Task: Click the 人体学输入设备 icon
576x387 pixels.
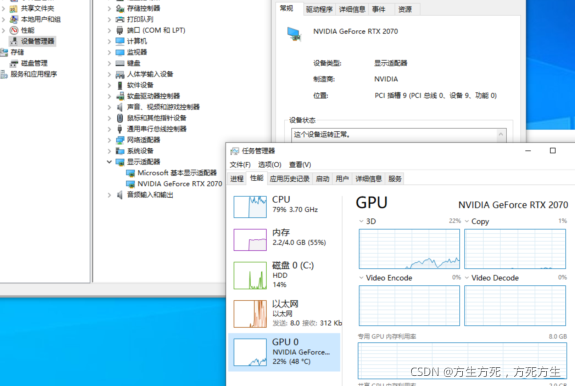Action: click(120, 75)
